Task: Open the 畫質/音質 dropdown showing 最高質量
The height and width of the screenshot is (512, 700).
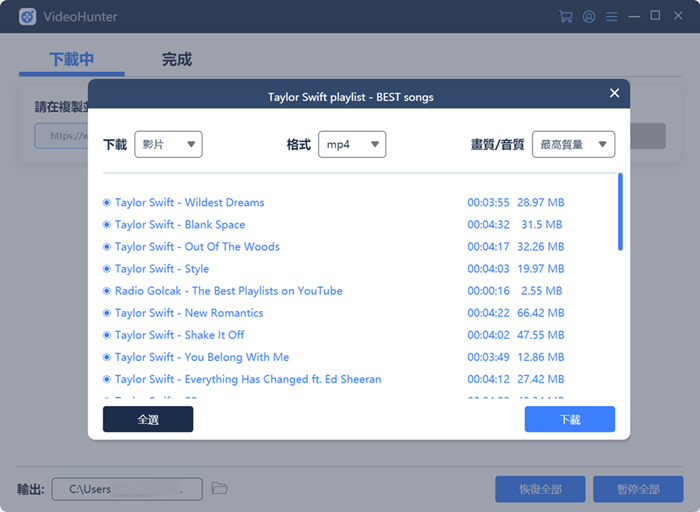Action: [573, 144]
